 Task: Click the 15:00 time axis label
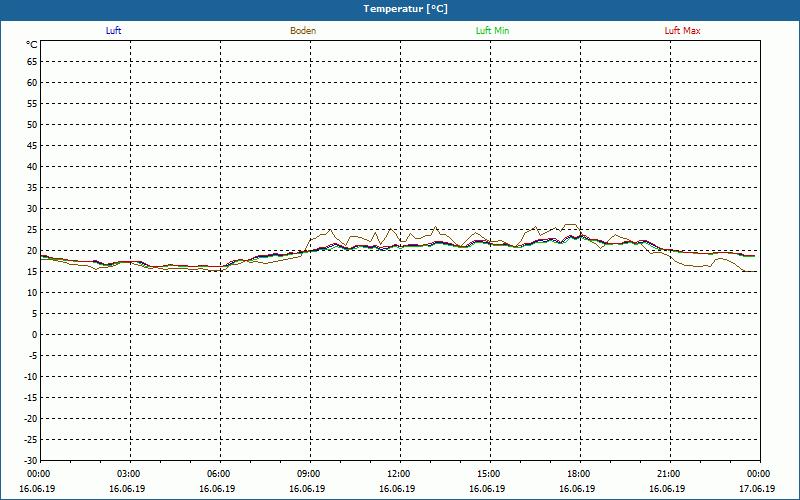coord(490,474)
